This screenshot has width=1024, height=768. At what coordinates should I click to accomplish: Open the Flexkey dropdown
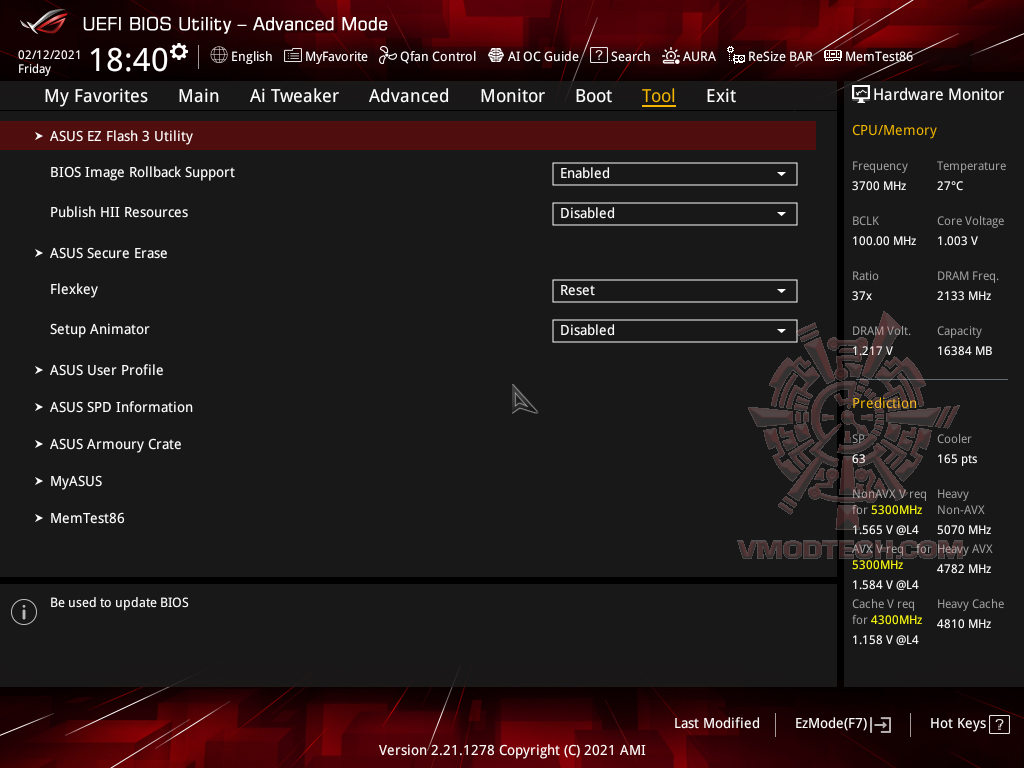click(x=674, y=290)
